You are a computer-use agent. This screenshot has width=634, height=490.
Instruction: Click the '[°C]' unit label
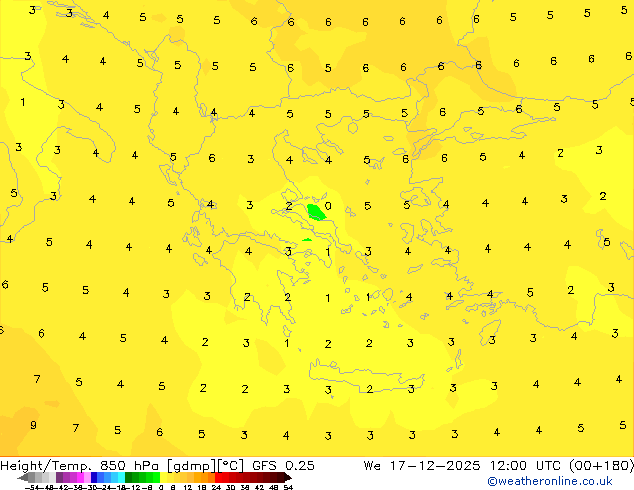[231, 466]
